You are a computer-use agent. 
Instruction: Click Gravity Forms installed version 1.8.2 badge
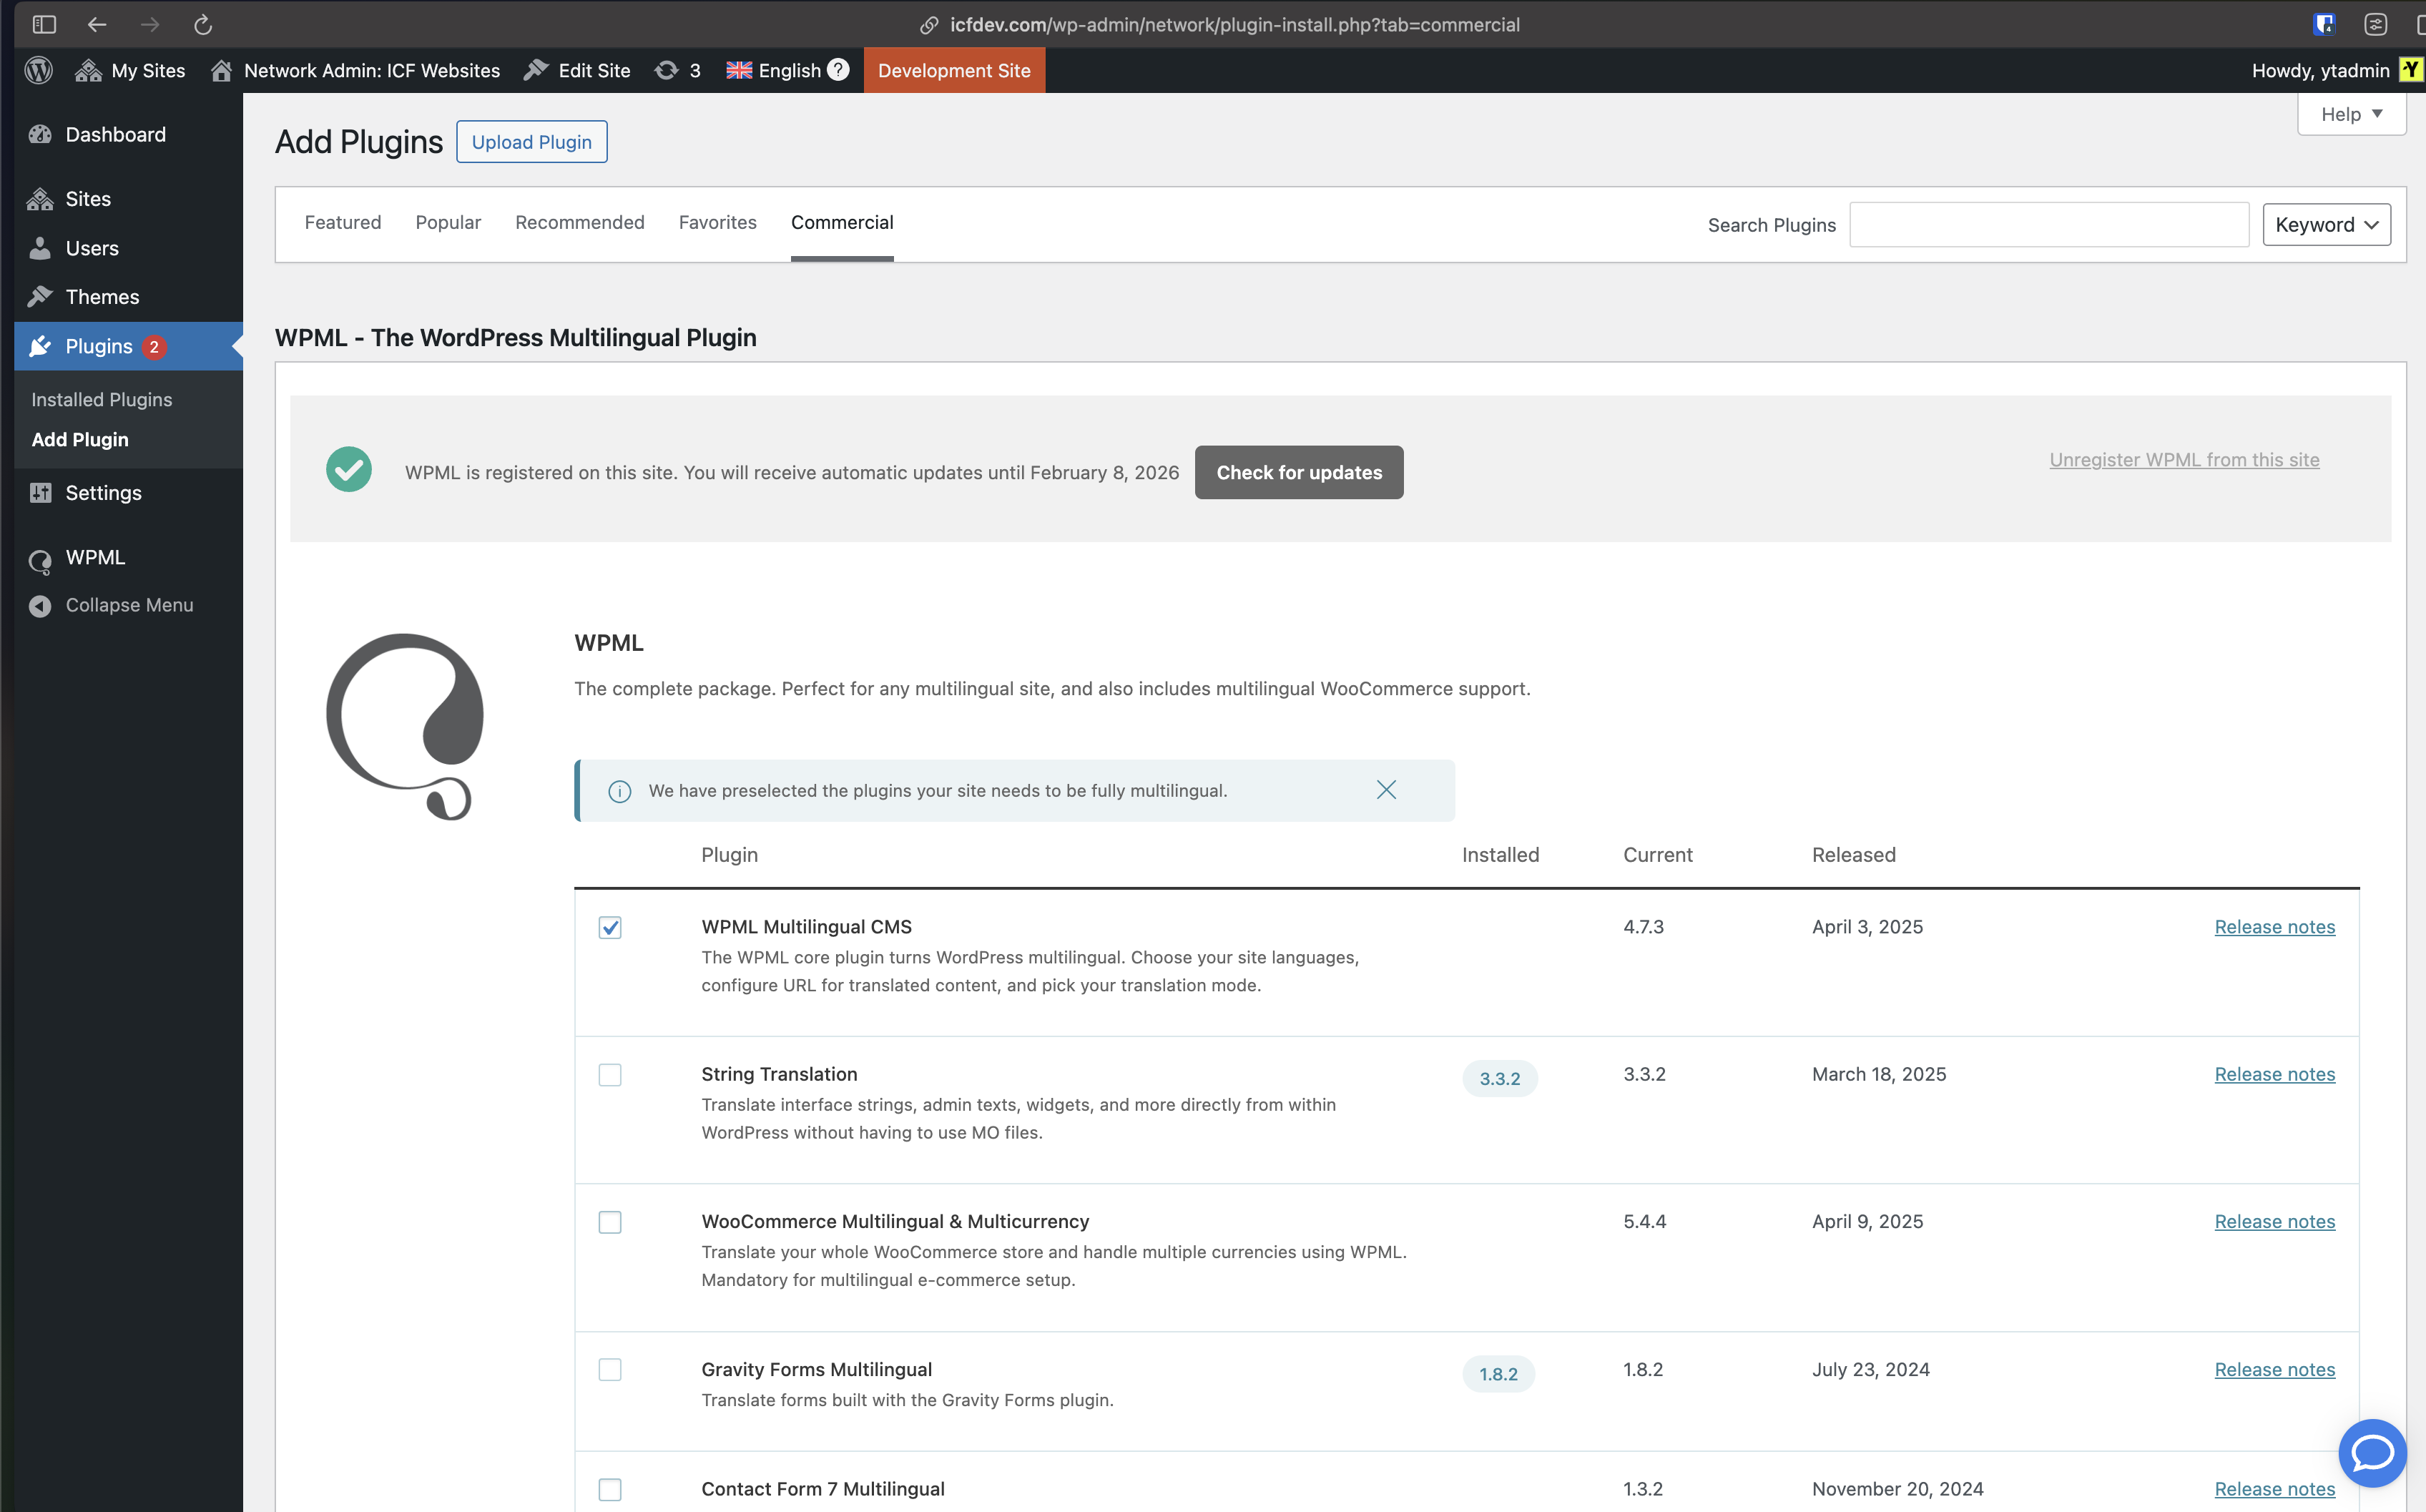[x=1499, y=1374]
